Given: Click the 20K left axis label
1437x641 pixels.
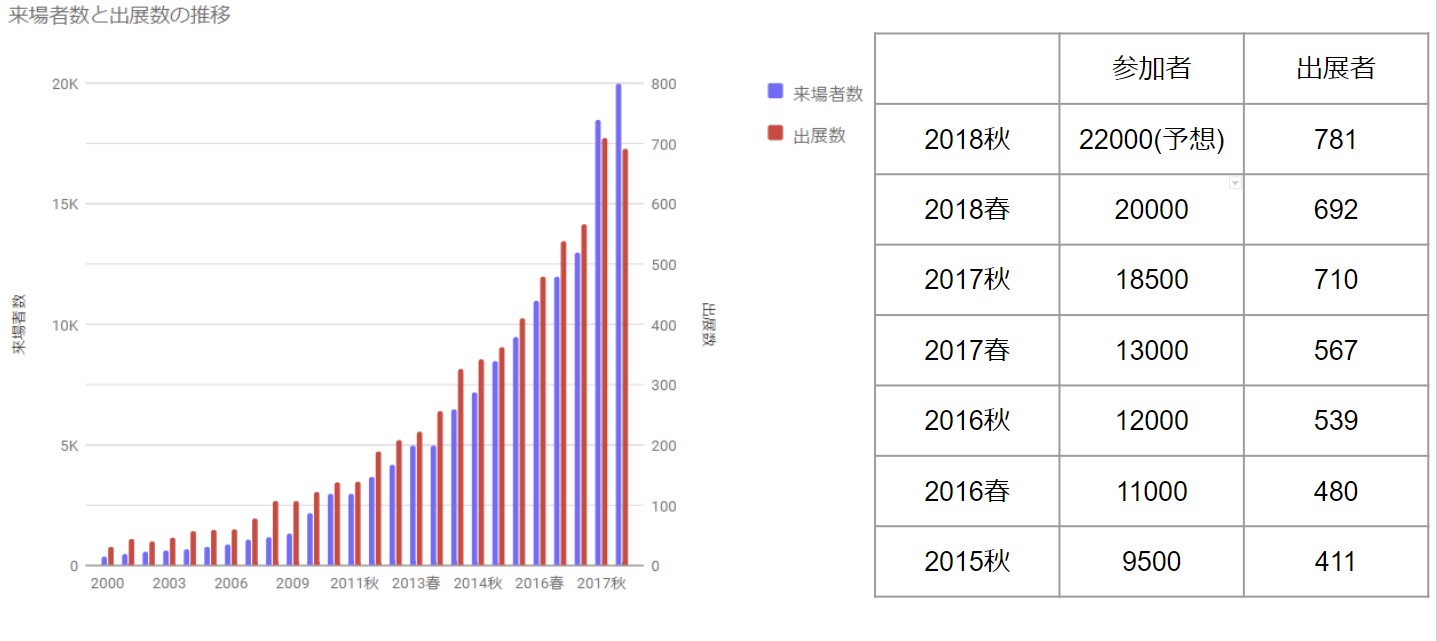Looking at the screenshot, I should 65,84.
